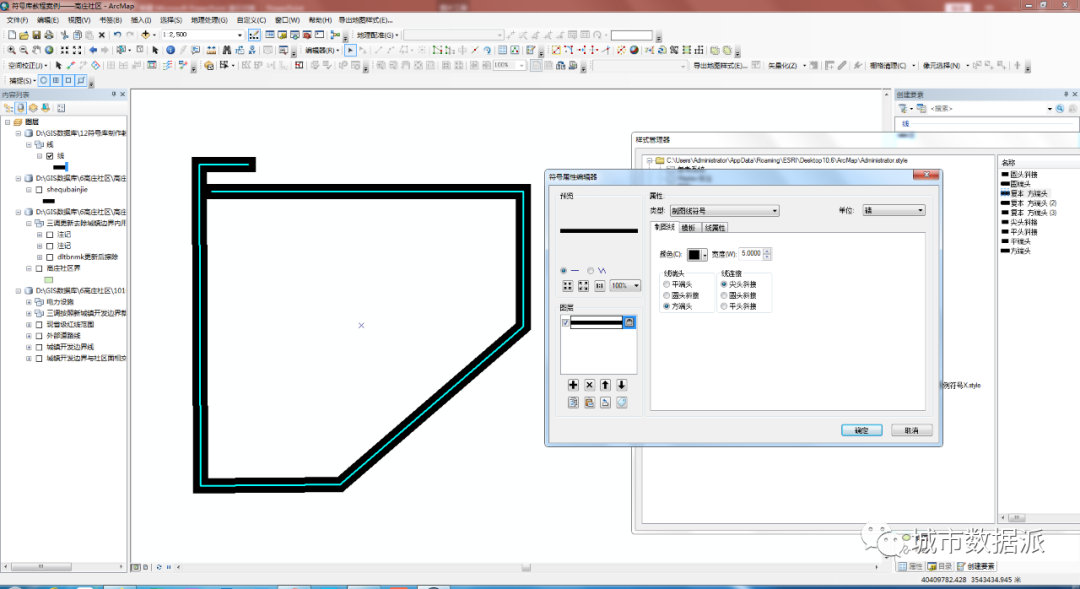The width and height of the screenshot is (1080, 589).
Task: Open the 空间校正 spatial adjustment dropdown
Action: (29, 65)
